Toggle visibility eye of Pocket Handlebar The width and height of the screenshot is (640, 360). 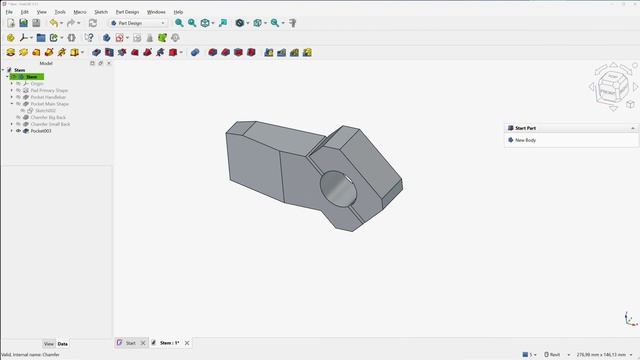point(18,97)
